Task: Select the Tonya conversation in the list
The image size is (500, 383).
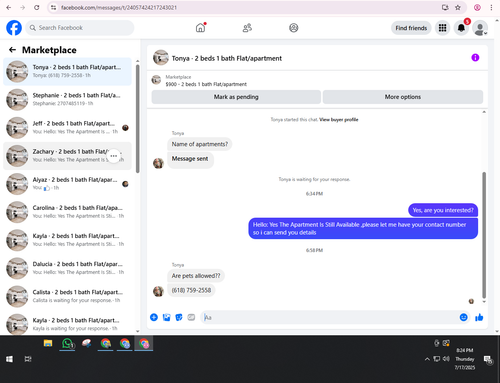Action: pyautogui.click(x=67, y=71)
